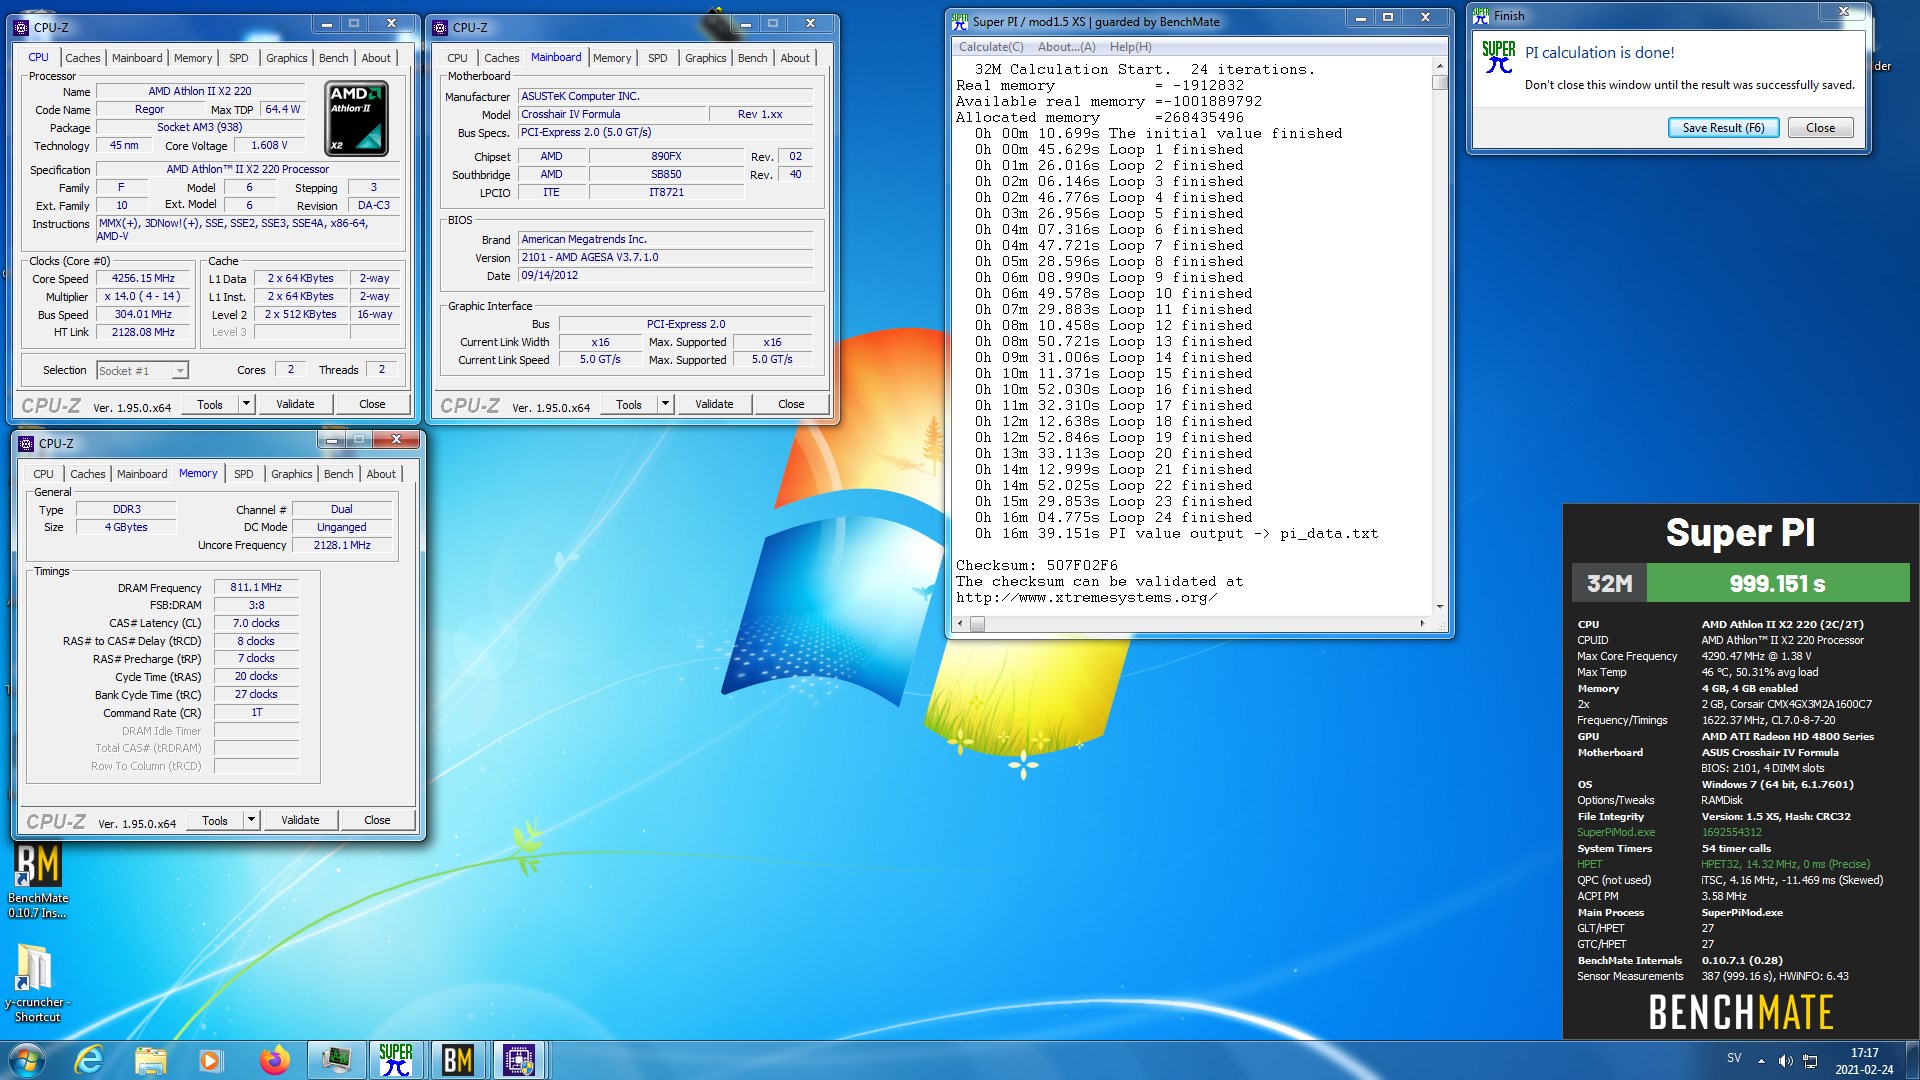This screenshot has height=1080, width=1920.
Task: Click the network tray icon
Action: pyautogui.click(x=1810, y=1060)
